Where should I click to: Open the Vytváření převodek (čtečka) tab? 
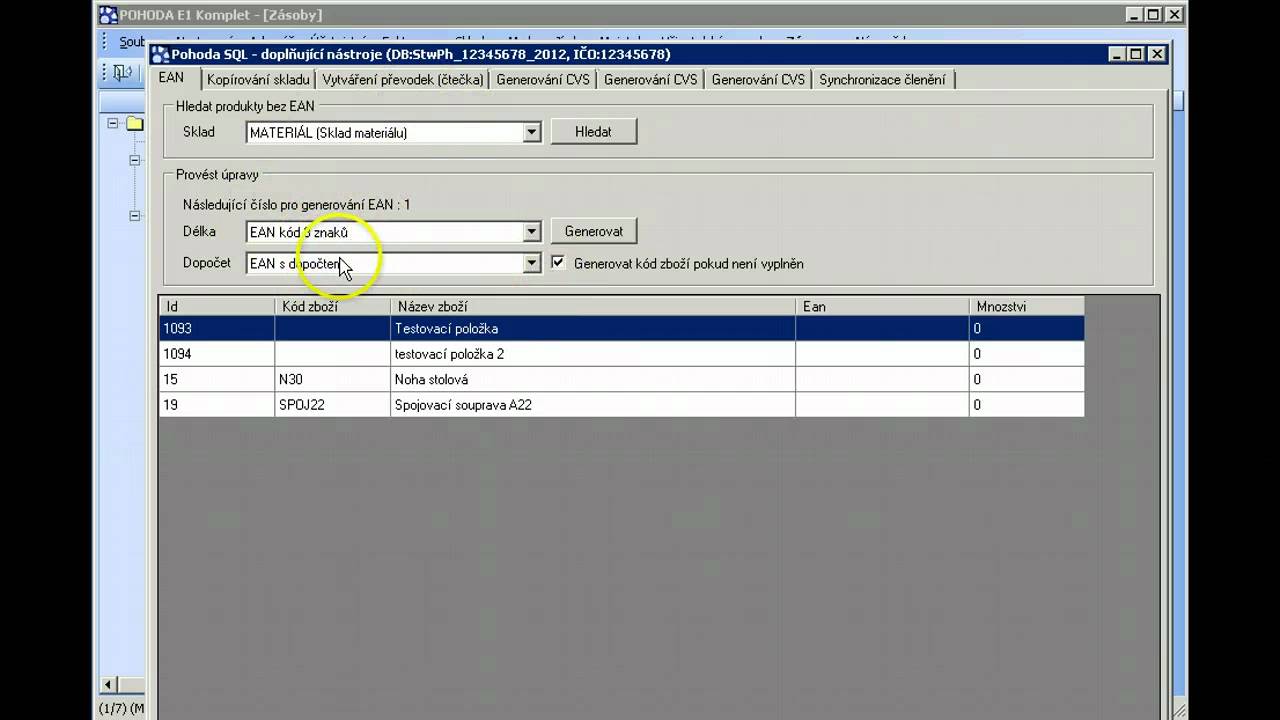[403, 80]
